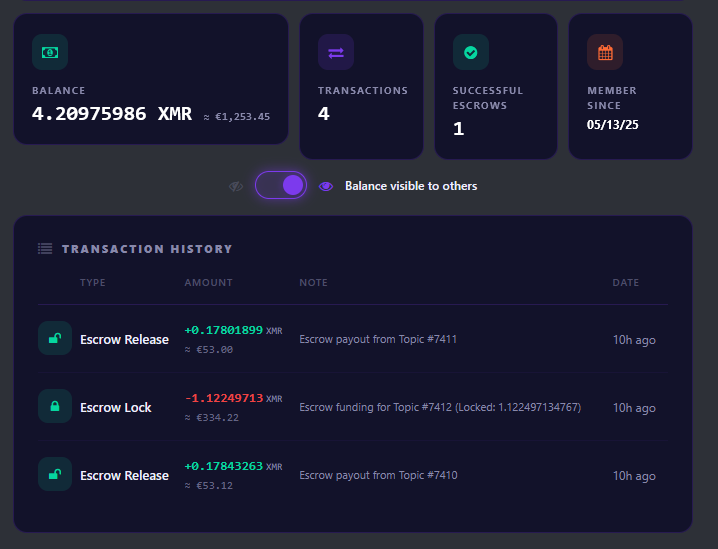718x549 pixels.
Task: Select the Amount column header
Action: 208,283
